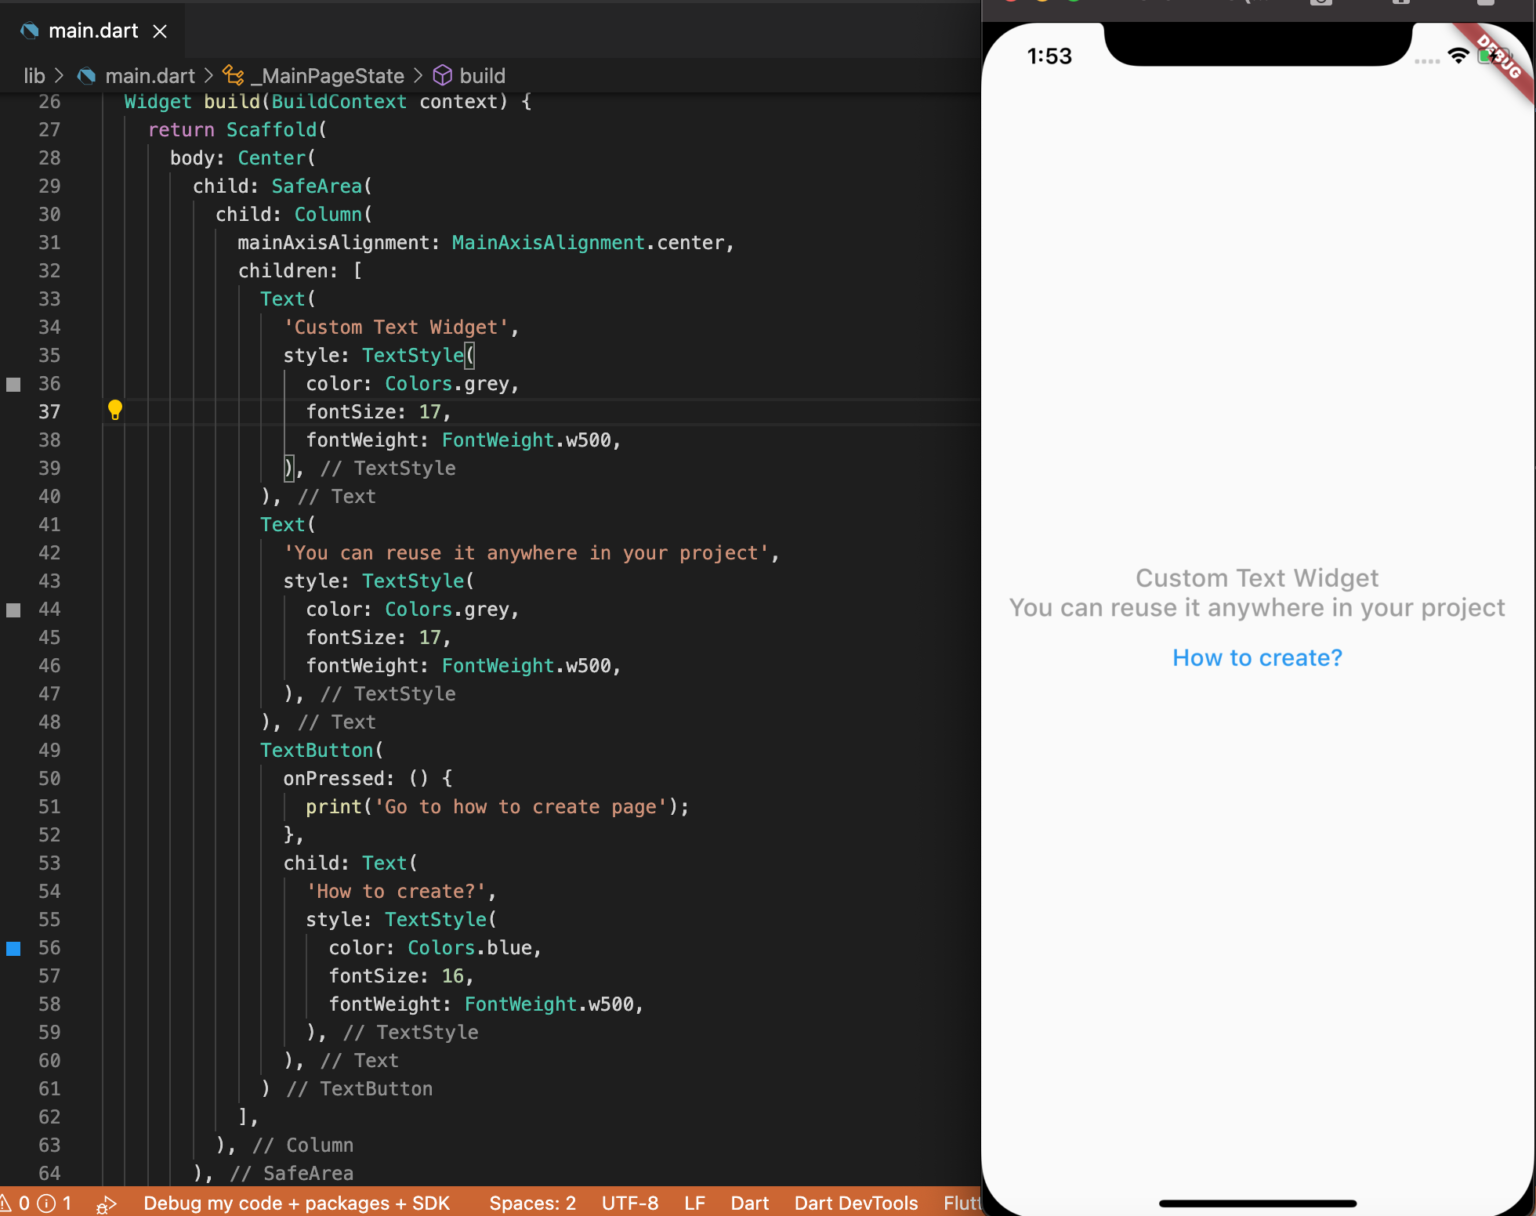Open grey color swatch on line 36

click(14, 384)
